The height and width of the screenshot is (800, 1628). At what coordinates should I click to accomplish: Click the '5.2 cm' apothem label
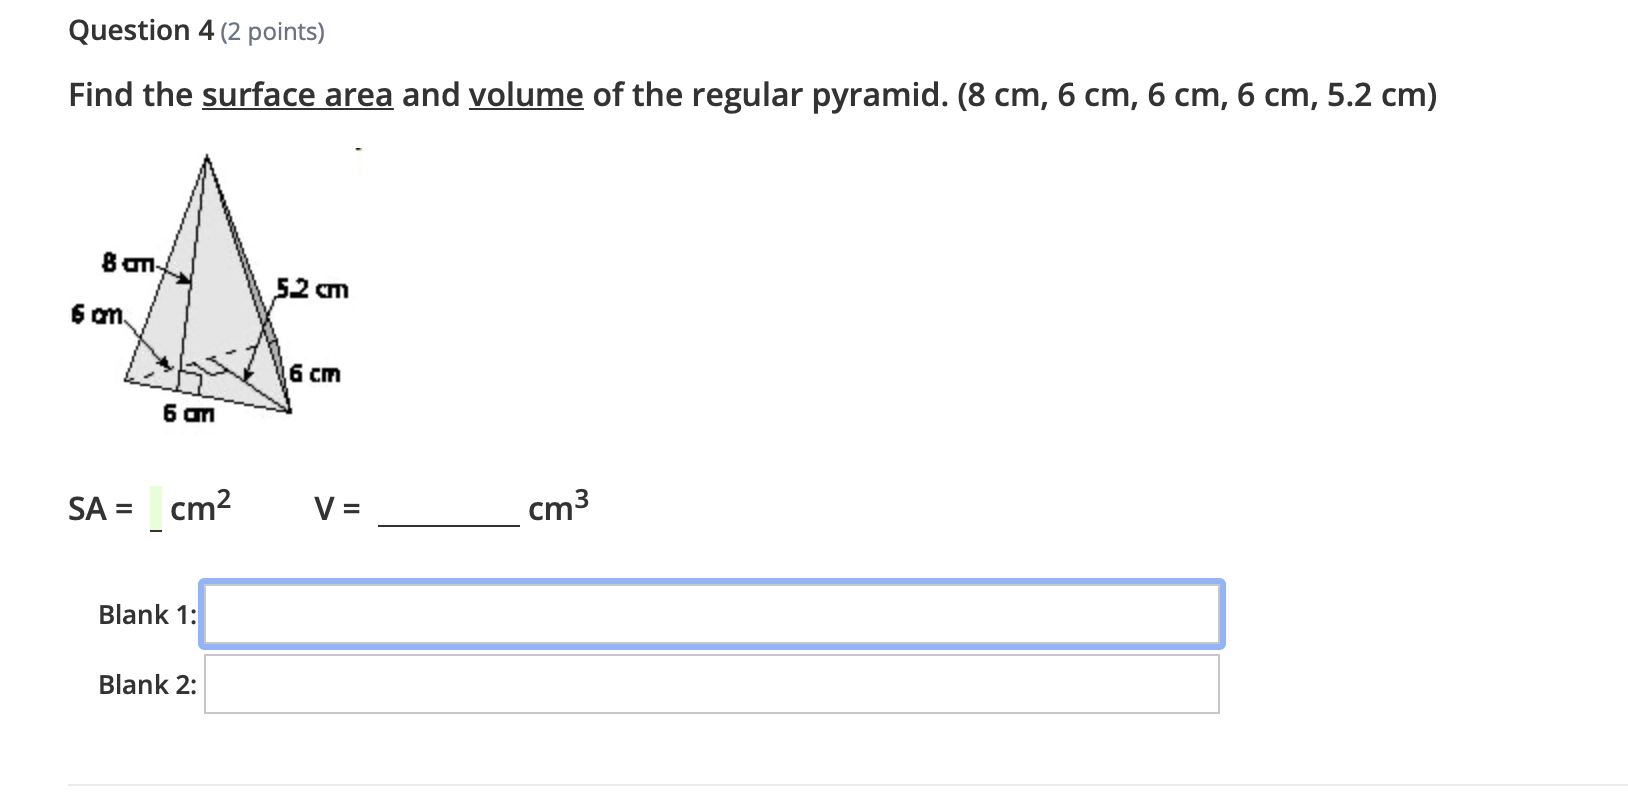tap(310, 290)
